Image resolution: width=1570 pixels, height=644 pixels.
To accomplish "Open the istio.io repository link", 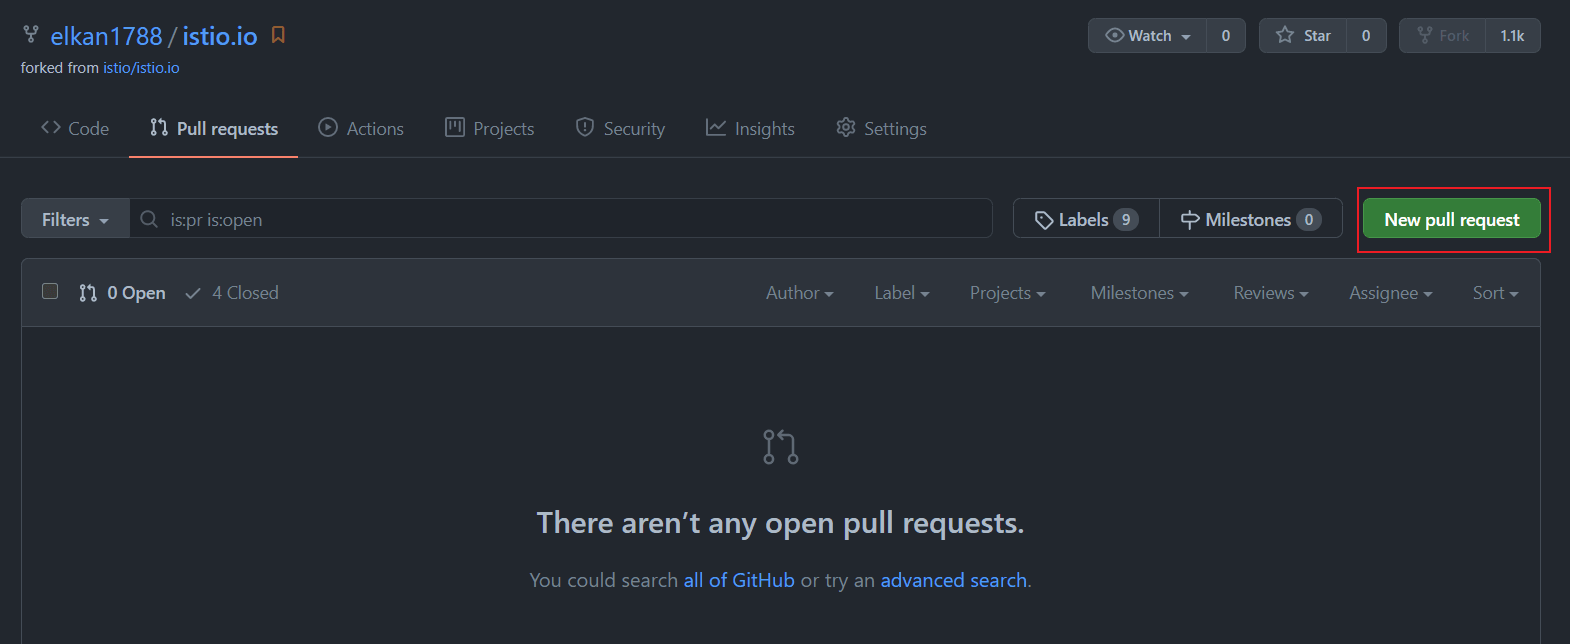I will coord(220,36).
